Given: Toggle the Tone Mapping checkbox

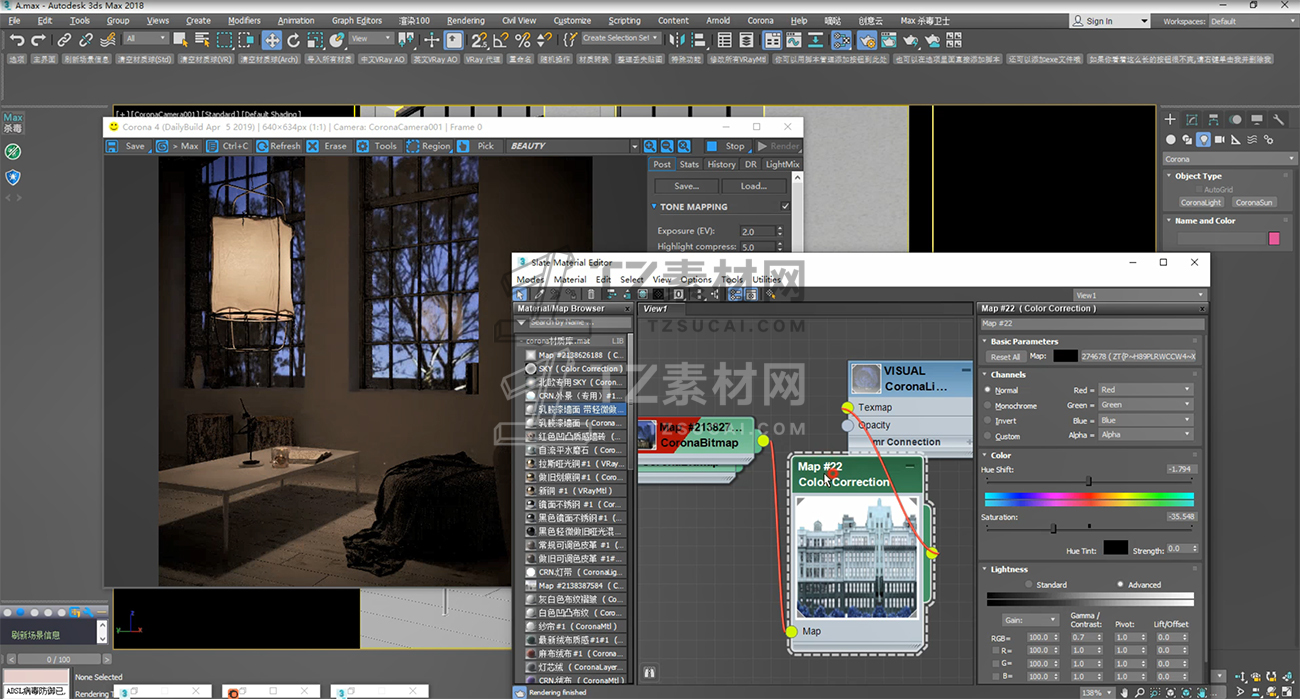Looking at the screenshot, I should pos(785,207).
